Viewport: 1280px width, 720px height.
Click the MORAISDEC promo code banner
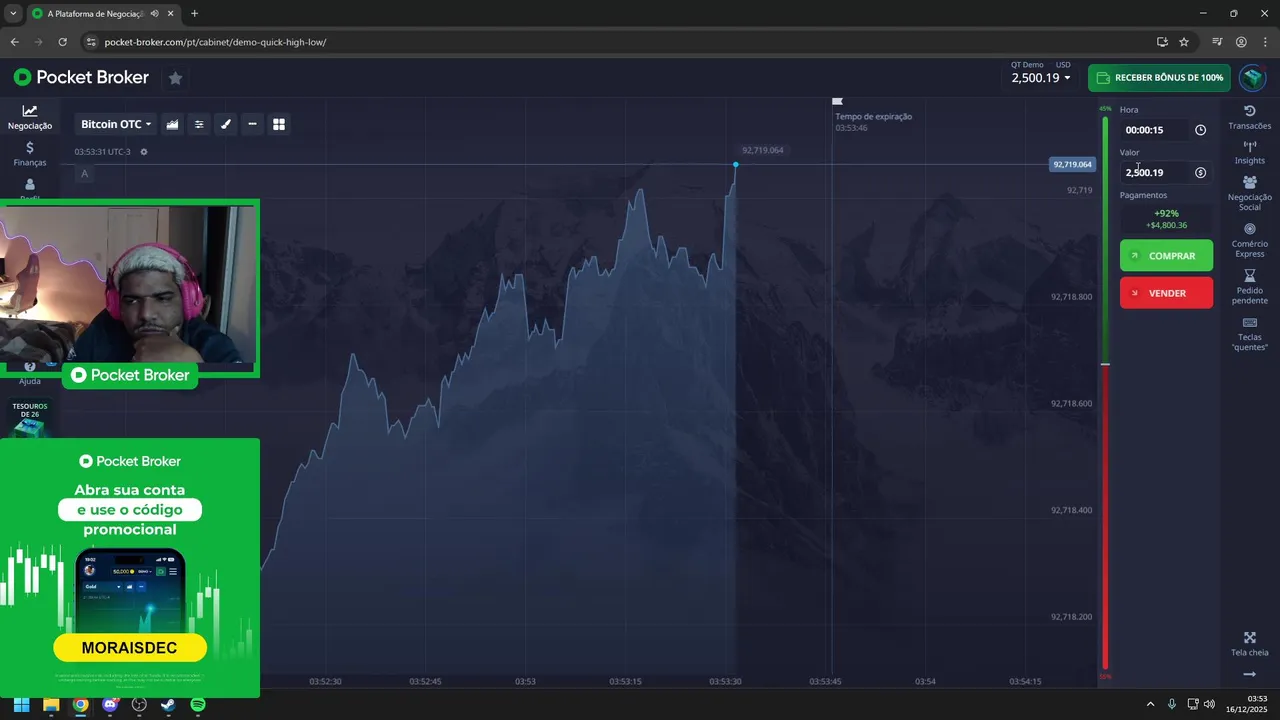click(130, 648)
